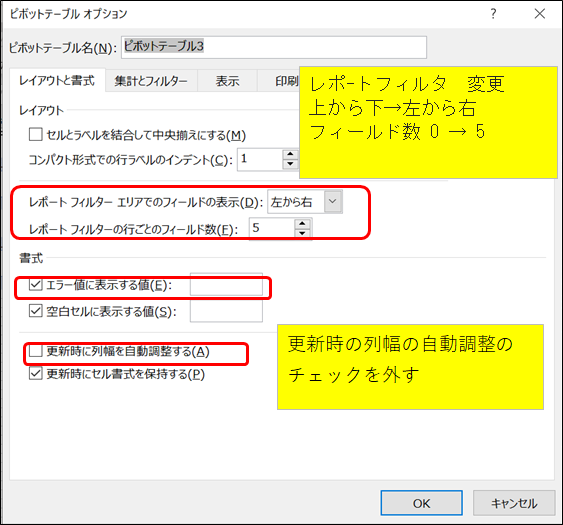This screenshot has height=525, width=563.
Task: Open the 印刷 tab
Action: (x=286, y=81)
